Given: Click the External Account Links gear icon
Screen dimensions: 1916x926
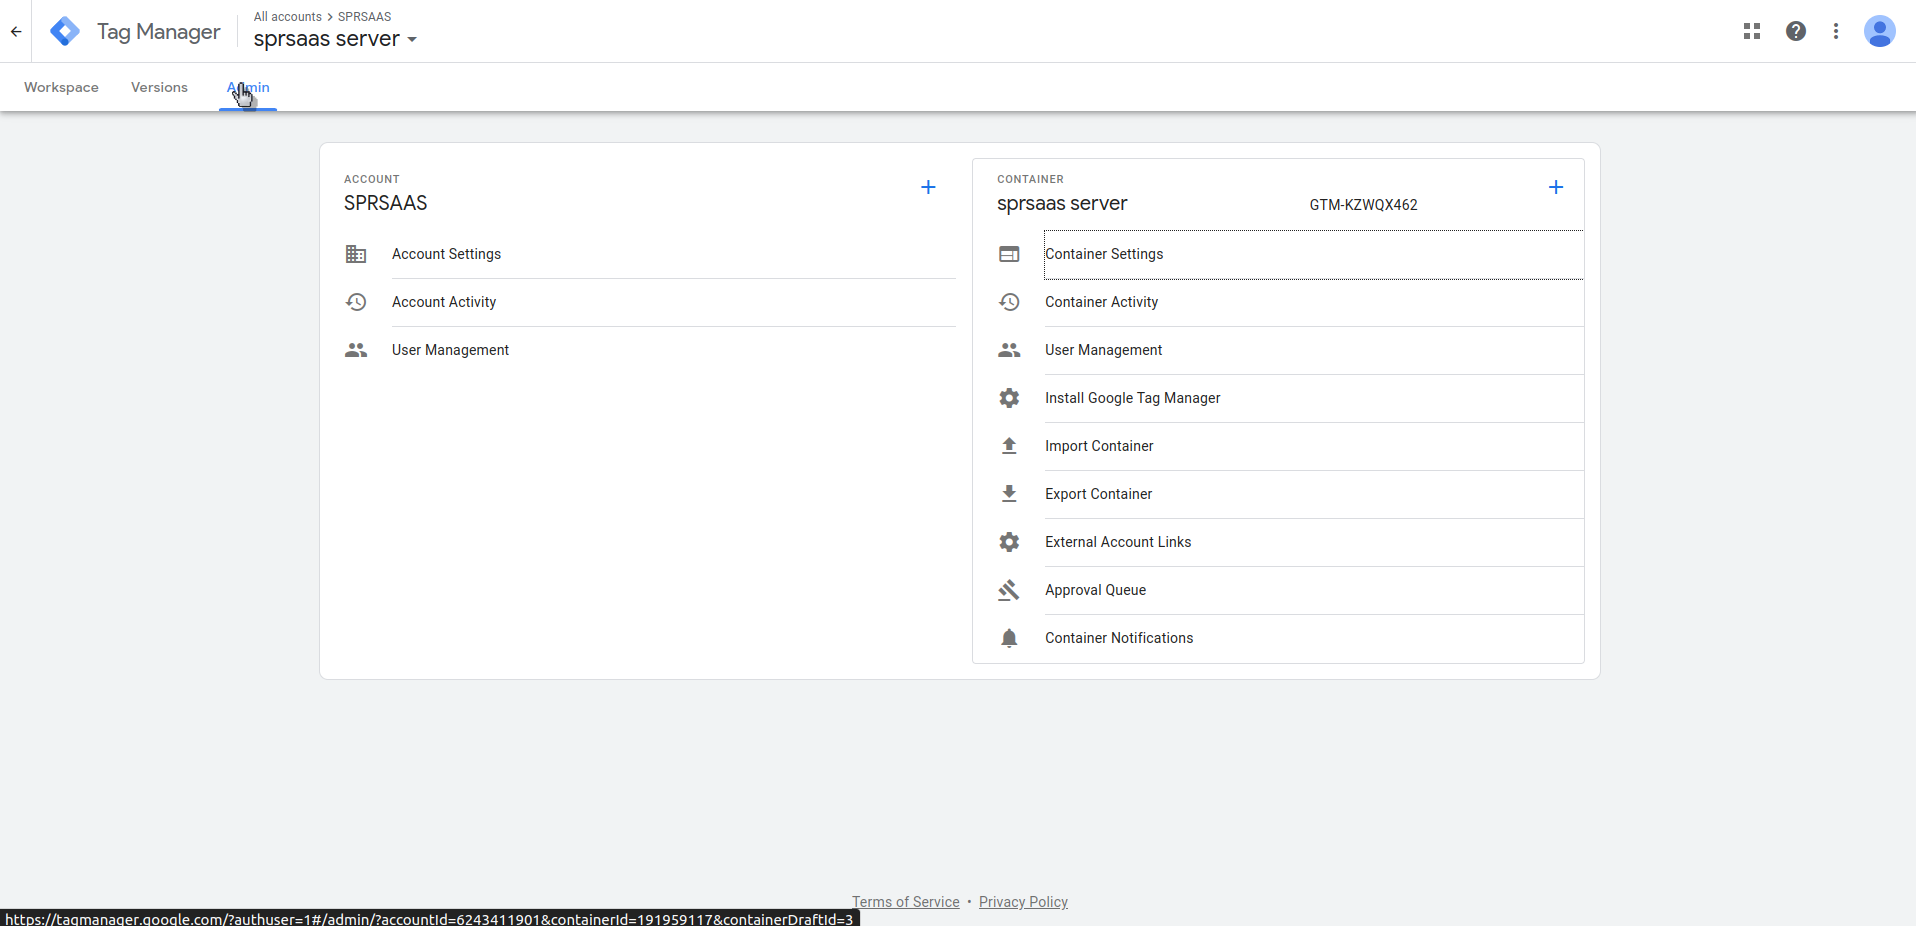Looking at the screenshot, I should (1009, 542).
